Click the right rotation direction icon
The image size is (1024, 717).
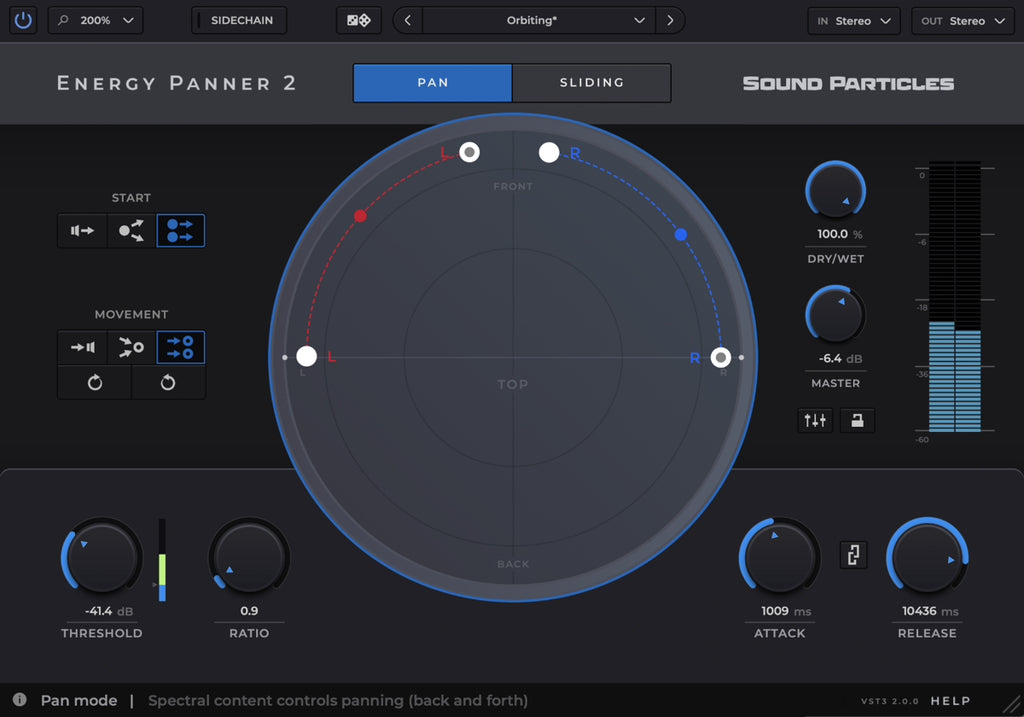click(168, 383)
